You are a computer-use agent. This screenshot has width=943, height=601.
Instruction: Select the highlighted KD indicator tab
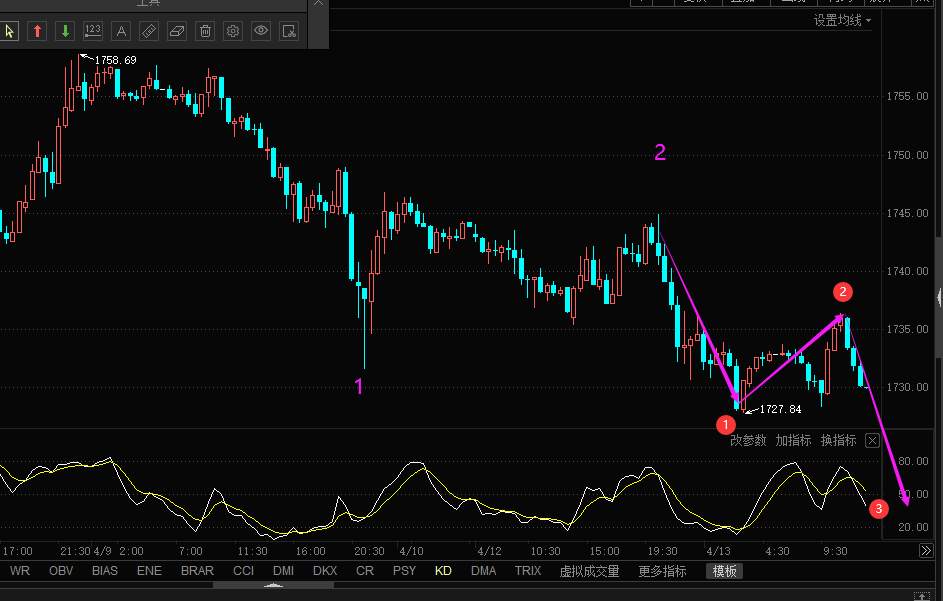click(443, 571)
